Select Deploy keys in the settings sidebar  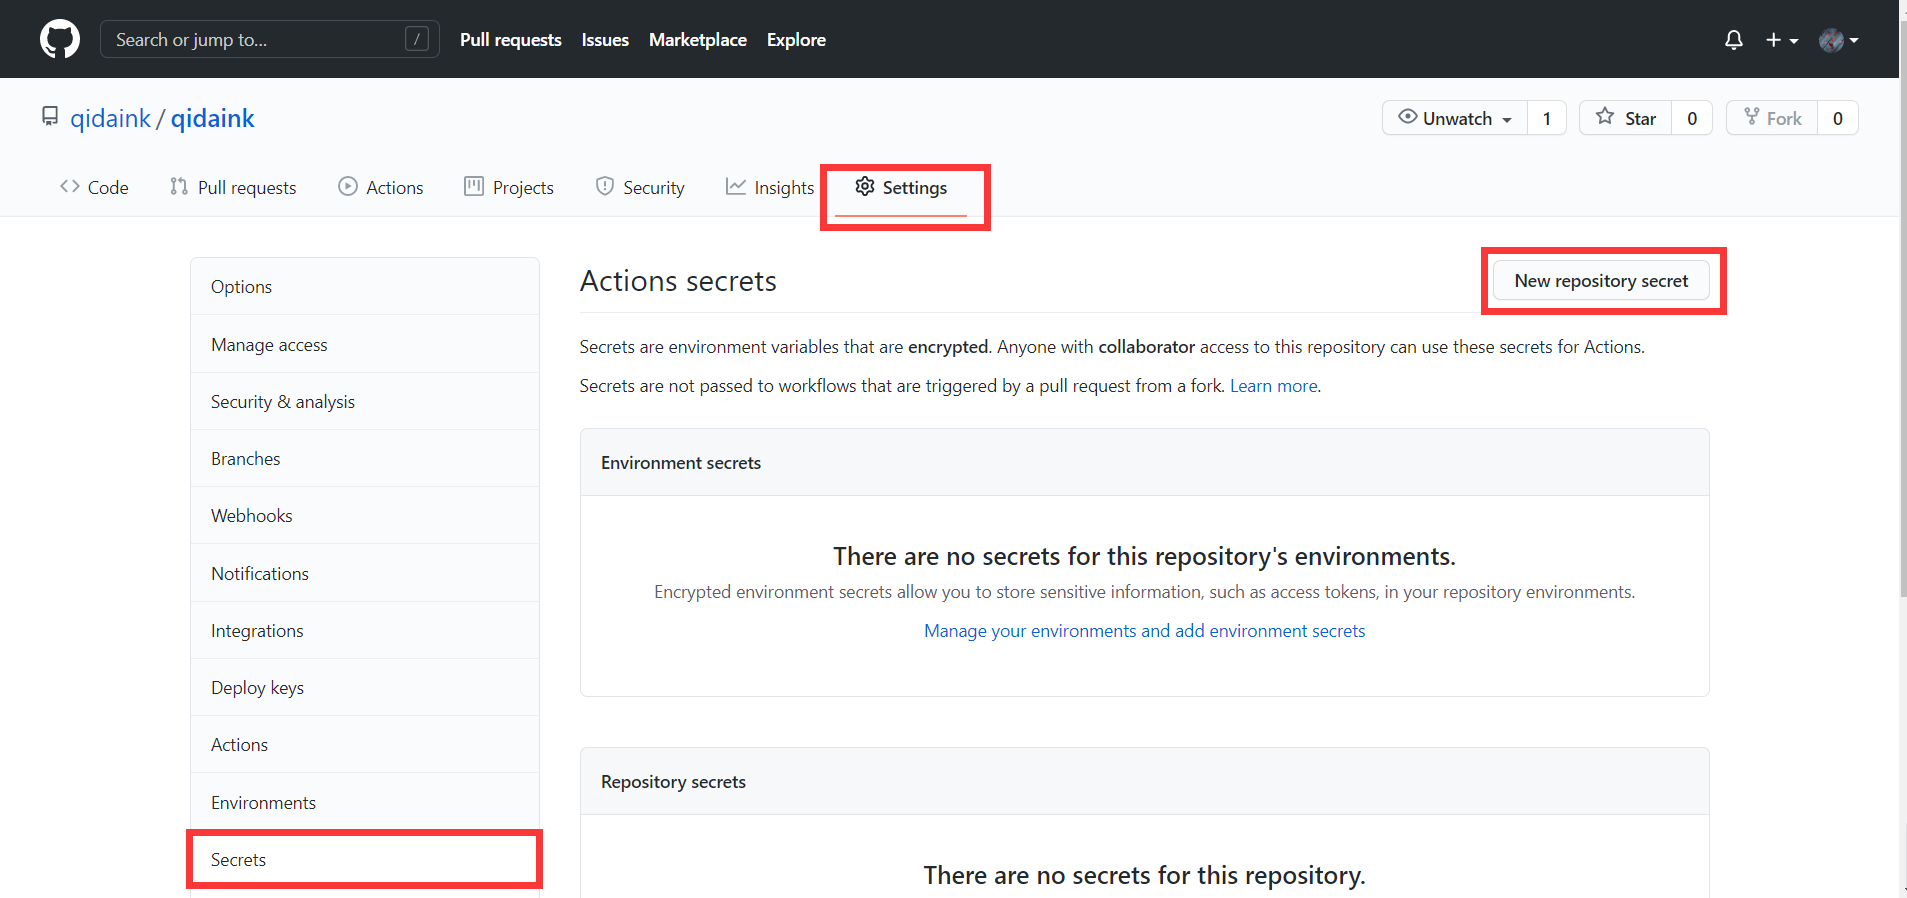257,688
